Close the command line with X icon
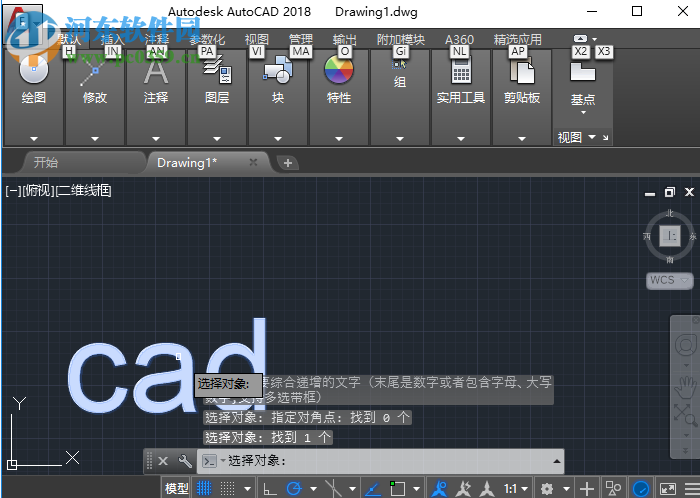Viewport: 700px width, 498px height. 163,461
